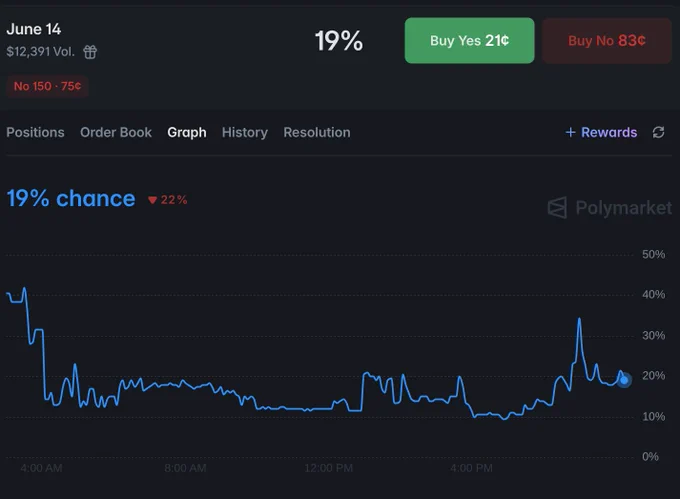Click the 0% axis label
The width and height of the screenshot is (680, 499).
[x=650, y=457]
